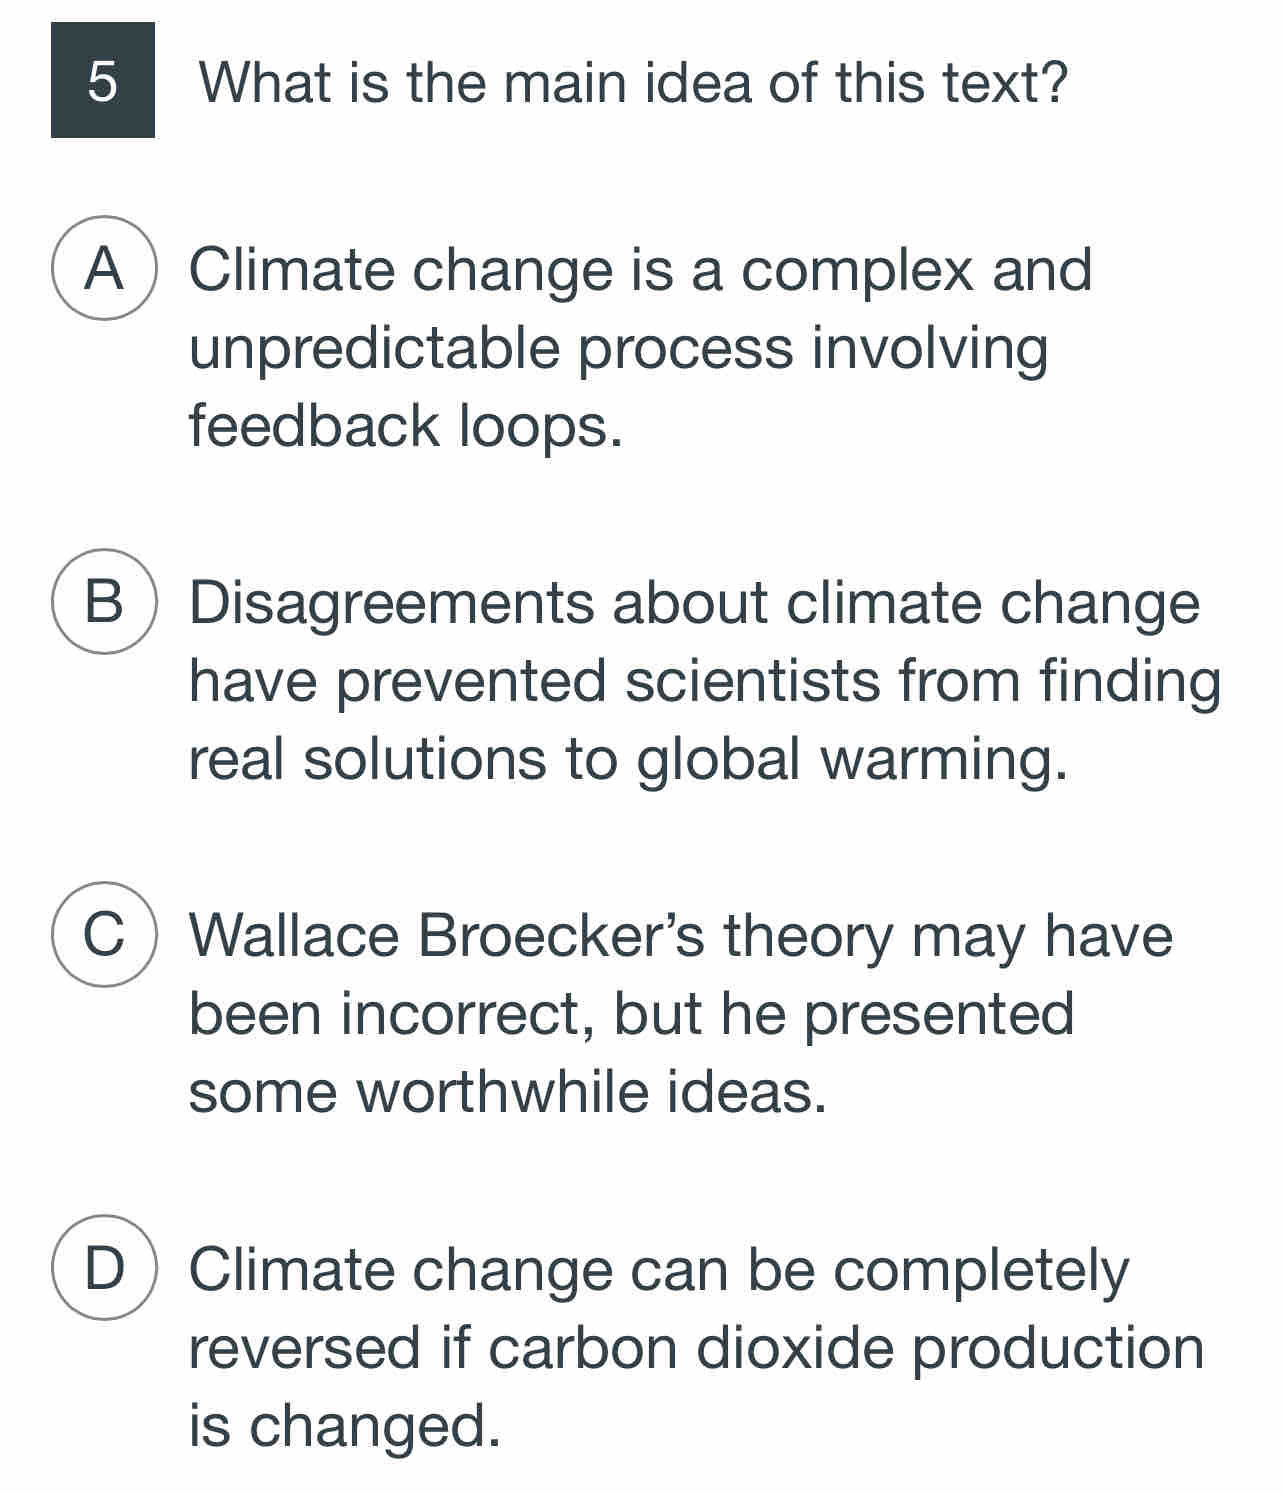Click the line "Climate change can be completely"
This screenshot has width=1284, height=1494.
tap(659, 1270)
